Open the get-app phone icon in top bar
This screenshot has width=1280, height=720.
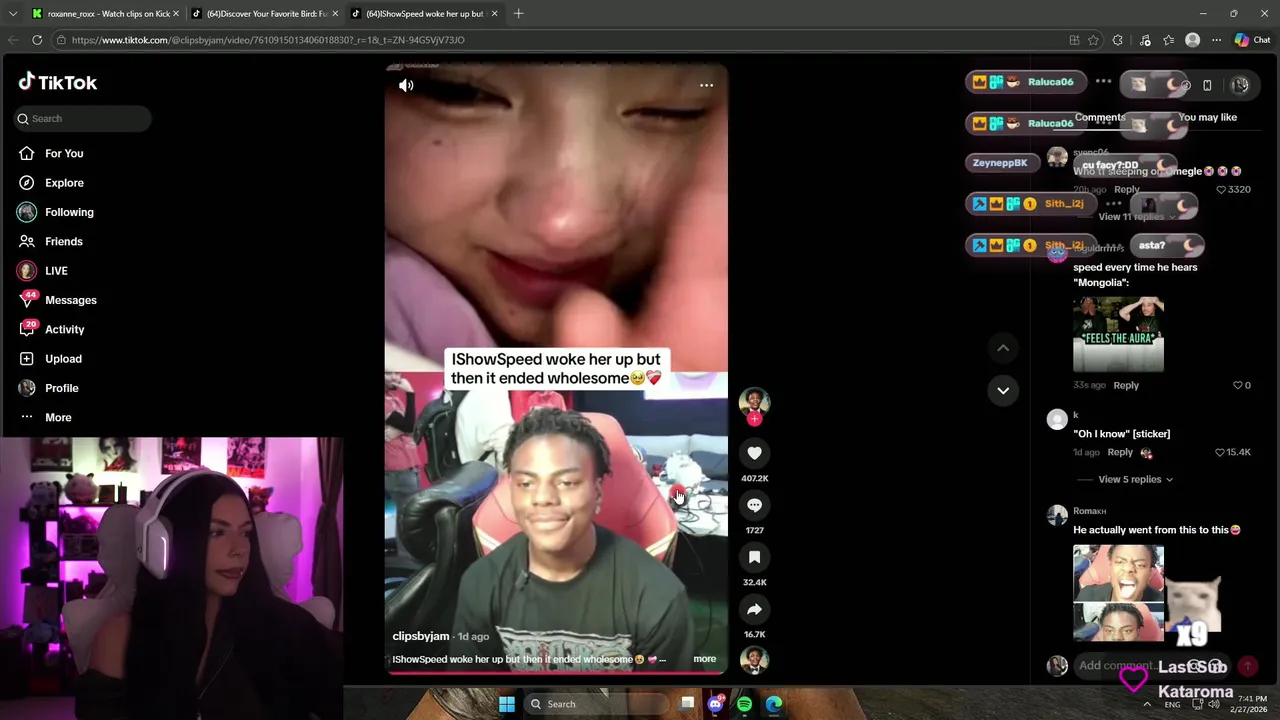click(1207, 85)
